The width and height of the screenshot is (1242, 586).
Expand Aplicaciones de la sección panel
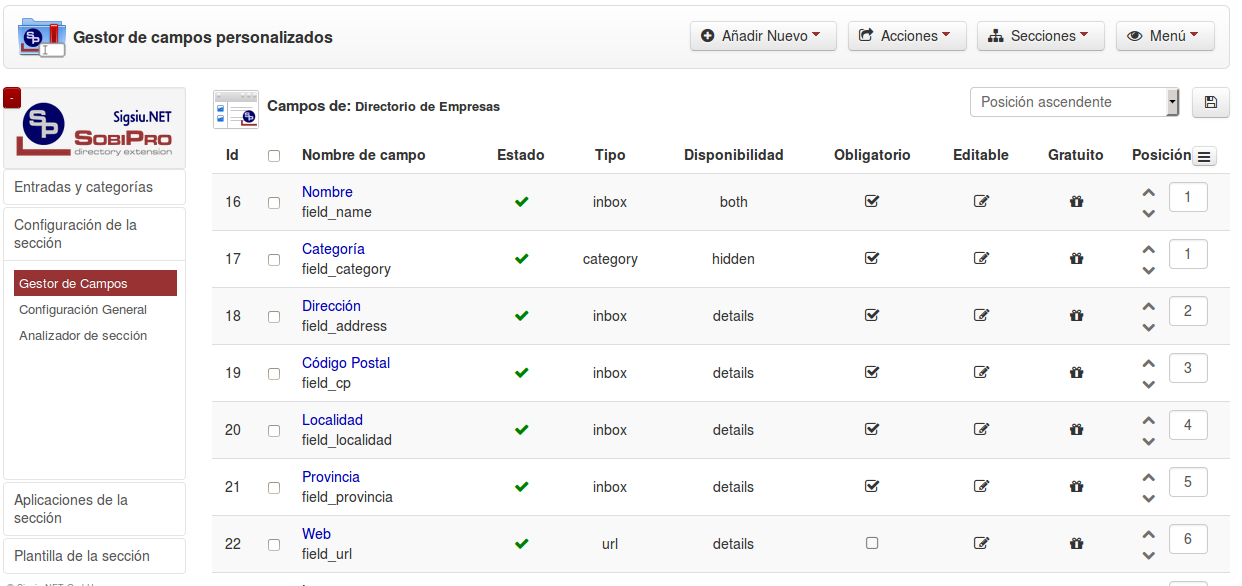tap(95, 509)
